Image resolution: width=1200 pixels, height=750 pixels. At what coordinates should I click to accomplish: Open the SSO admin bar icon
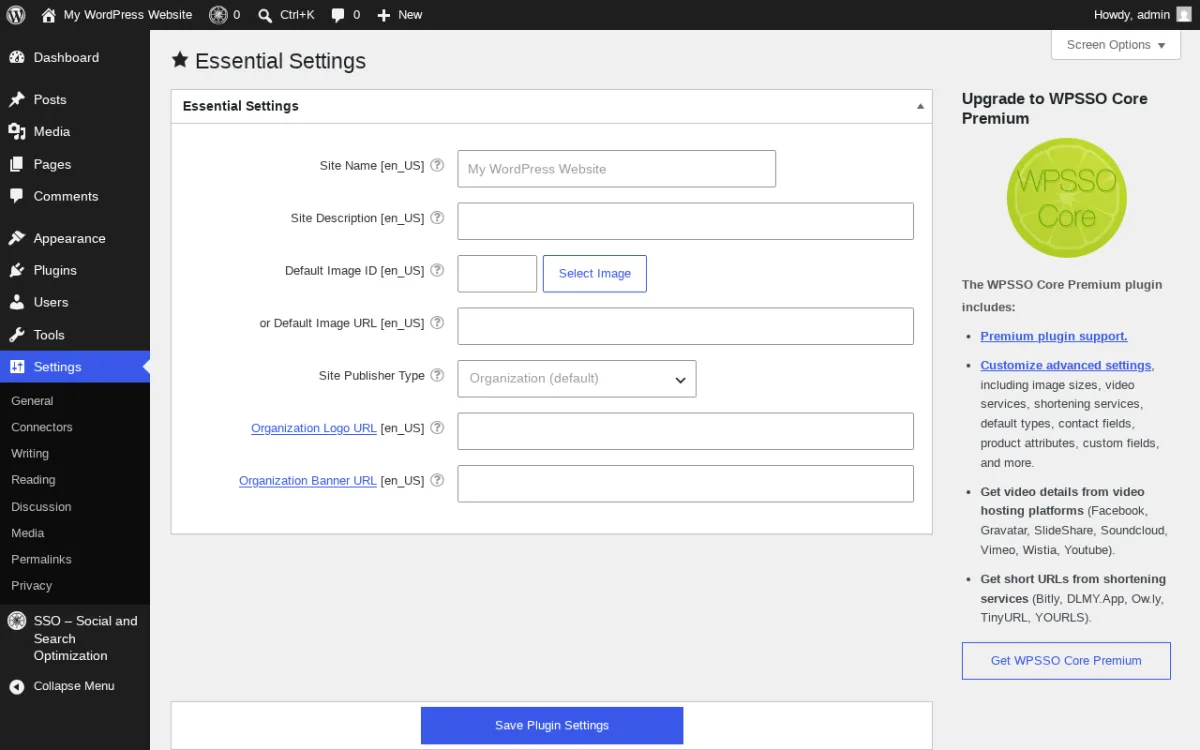[x=218, y=15]
